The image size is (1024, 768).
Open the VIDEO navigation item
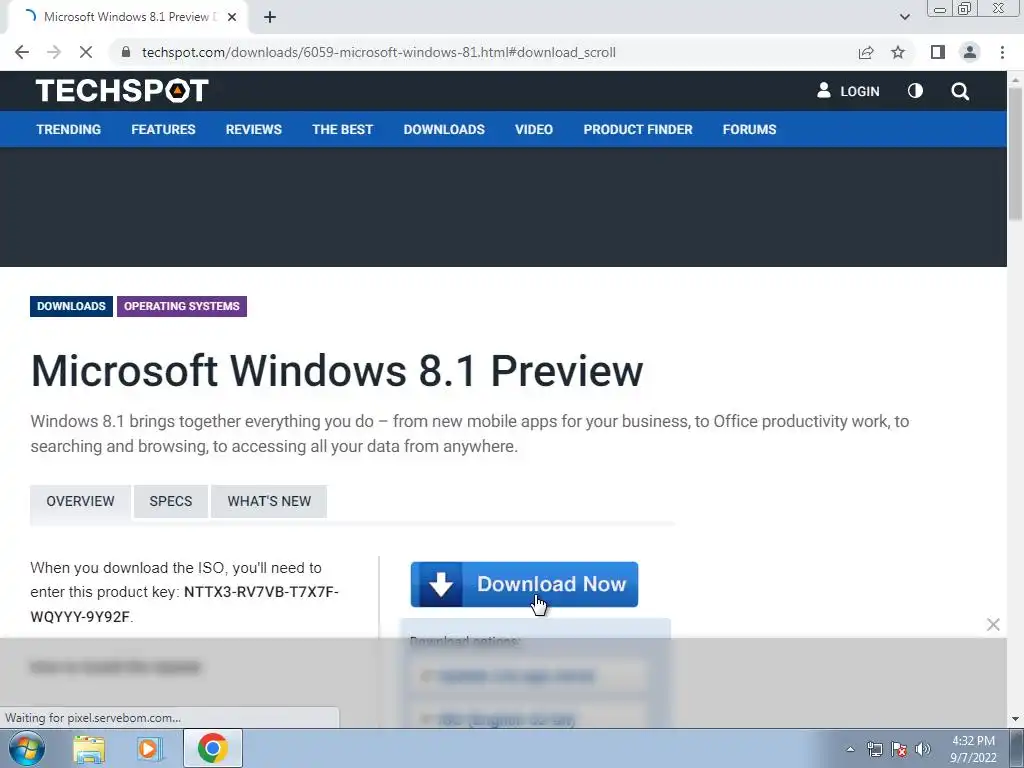coord(534,129)
